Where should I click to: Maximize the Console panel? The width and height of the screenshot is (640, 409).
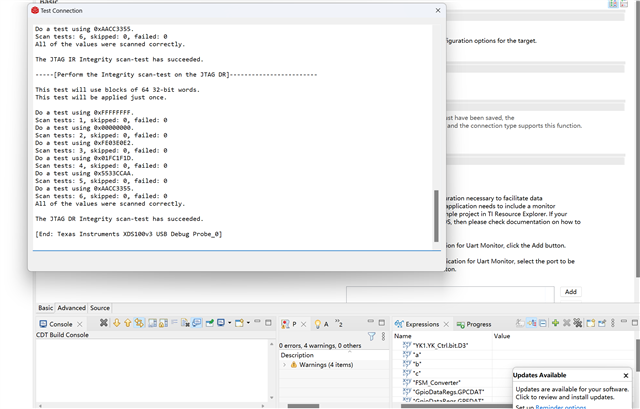pos(268,322)
